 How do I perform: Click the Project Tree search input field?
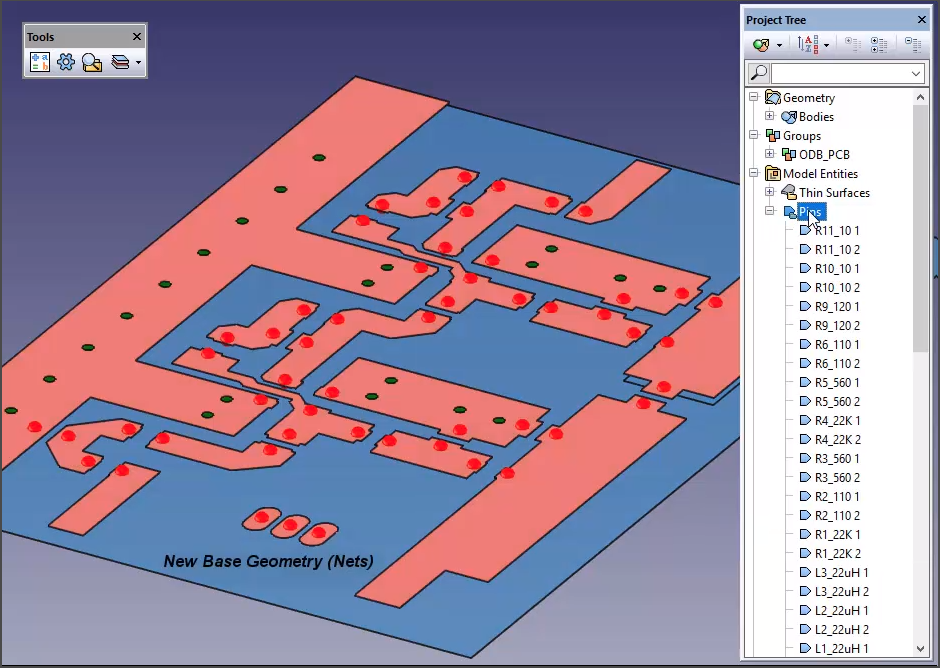click(838, 73)
